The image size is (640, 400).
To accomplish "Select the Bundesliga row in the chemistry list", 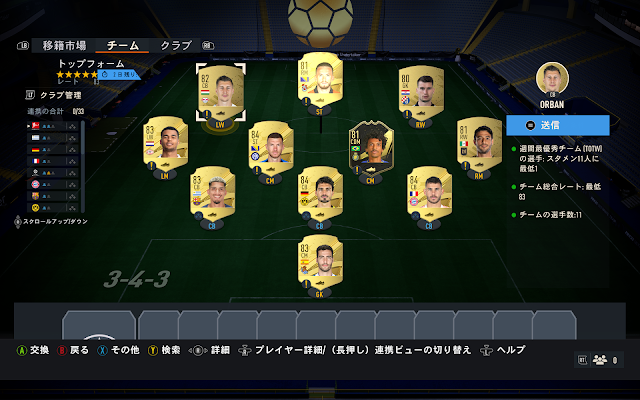I will click(52, 127).
